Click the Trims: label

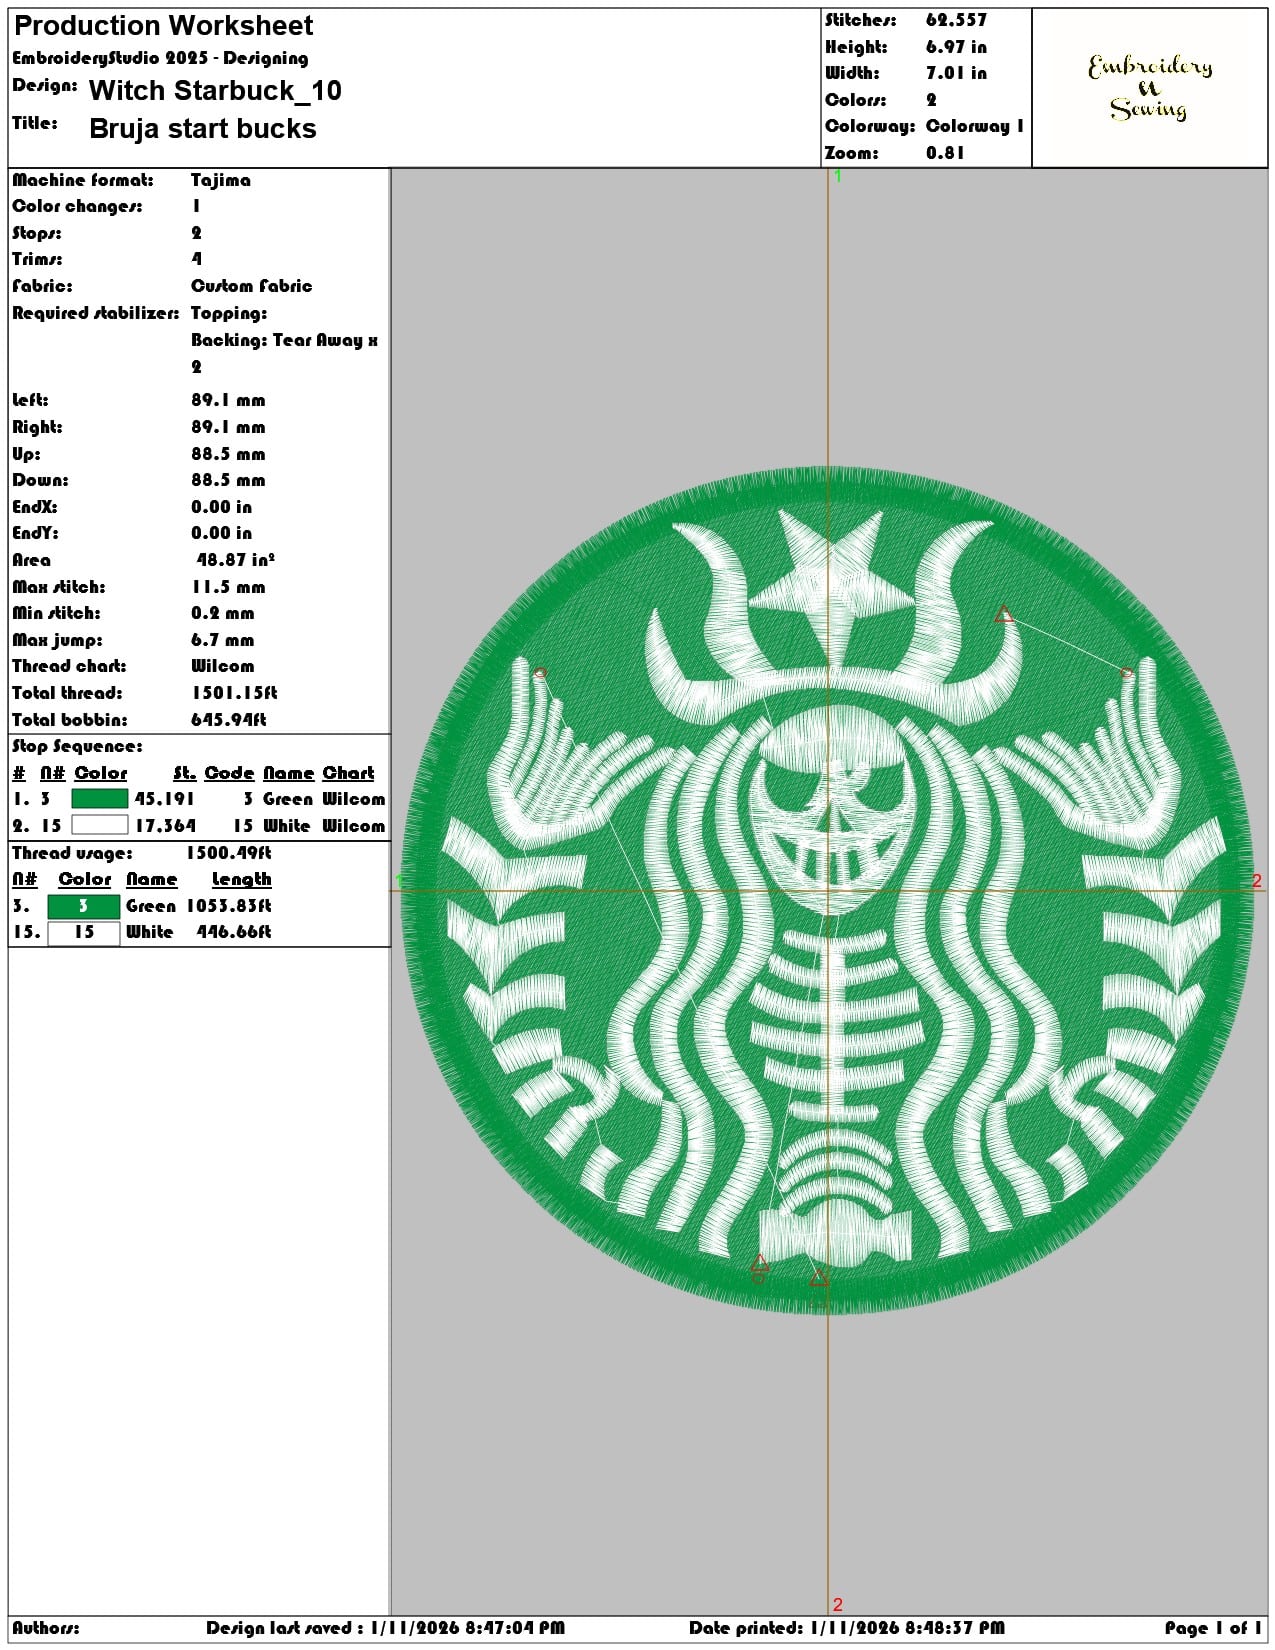click(x=37, y=259)
